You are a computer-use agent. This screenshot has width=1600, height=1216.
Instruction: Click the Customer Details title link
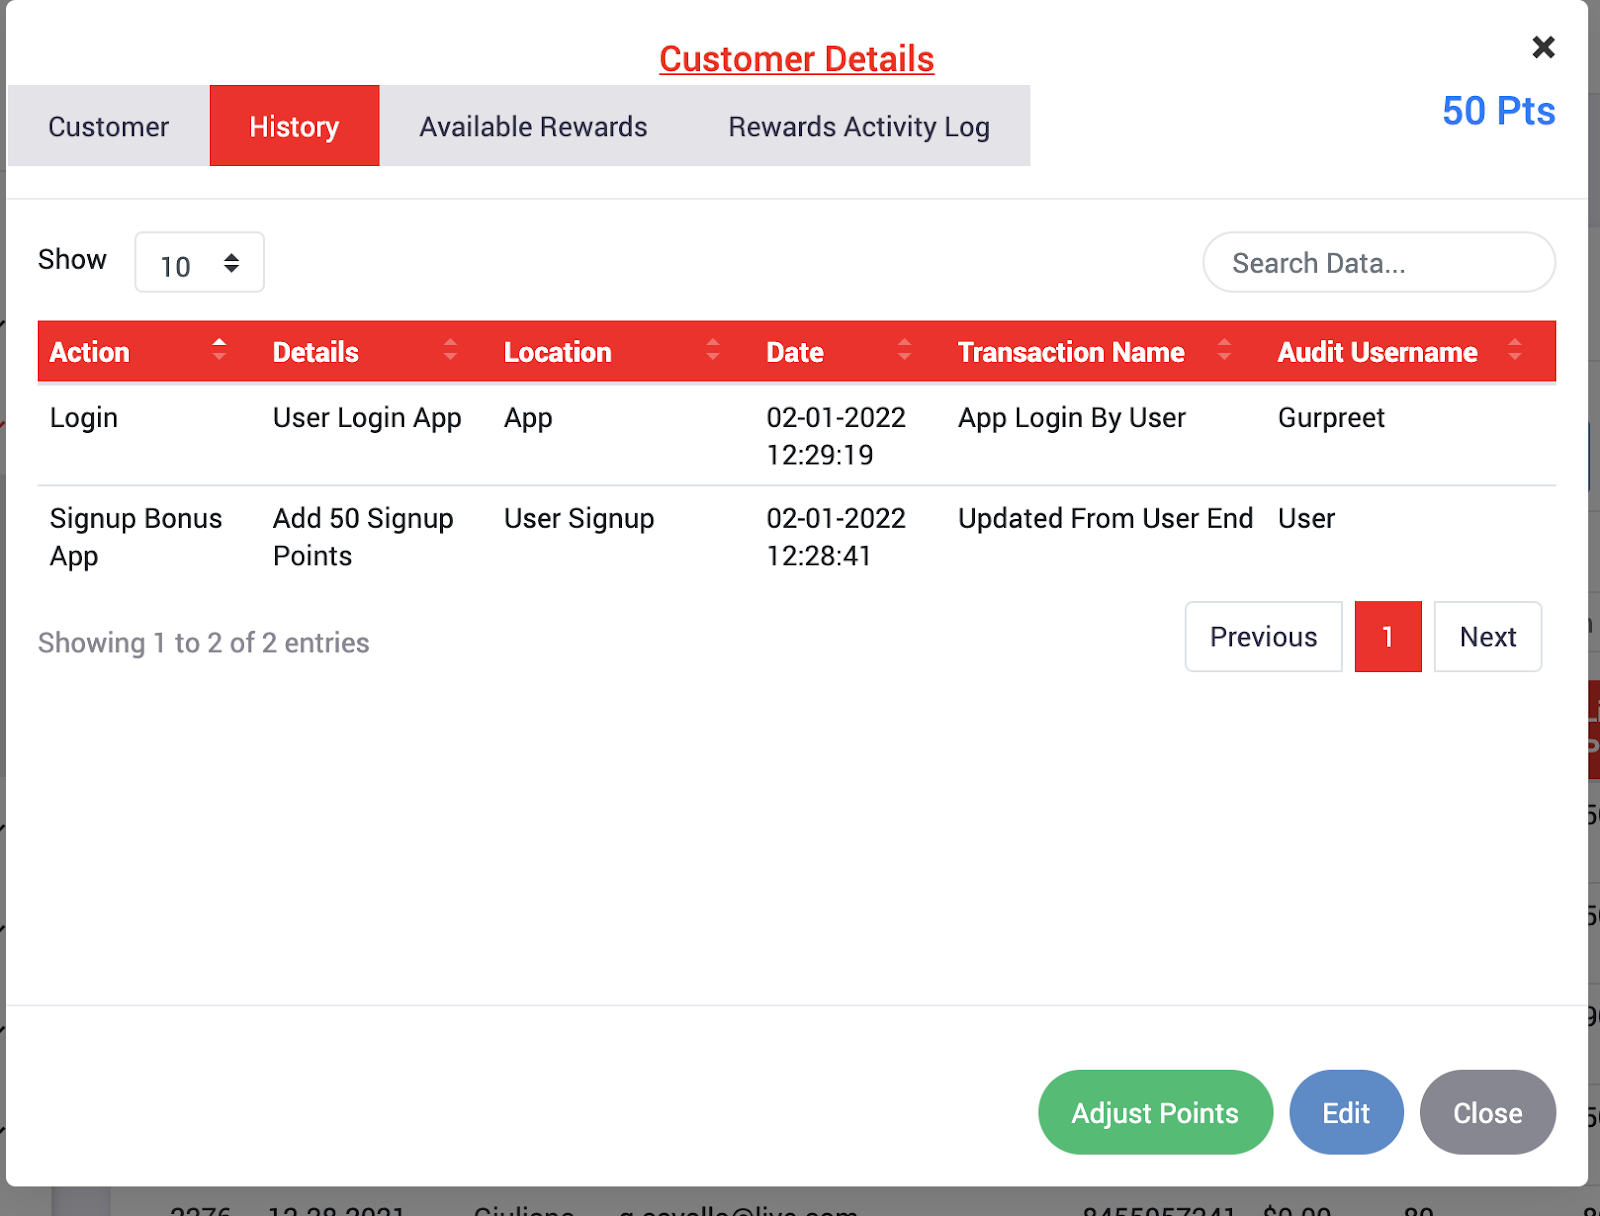[796, 59]
